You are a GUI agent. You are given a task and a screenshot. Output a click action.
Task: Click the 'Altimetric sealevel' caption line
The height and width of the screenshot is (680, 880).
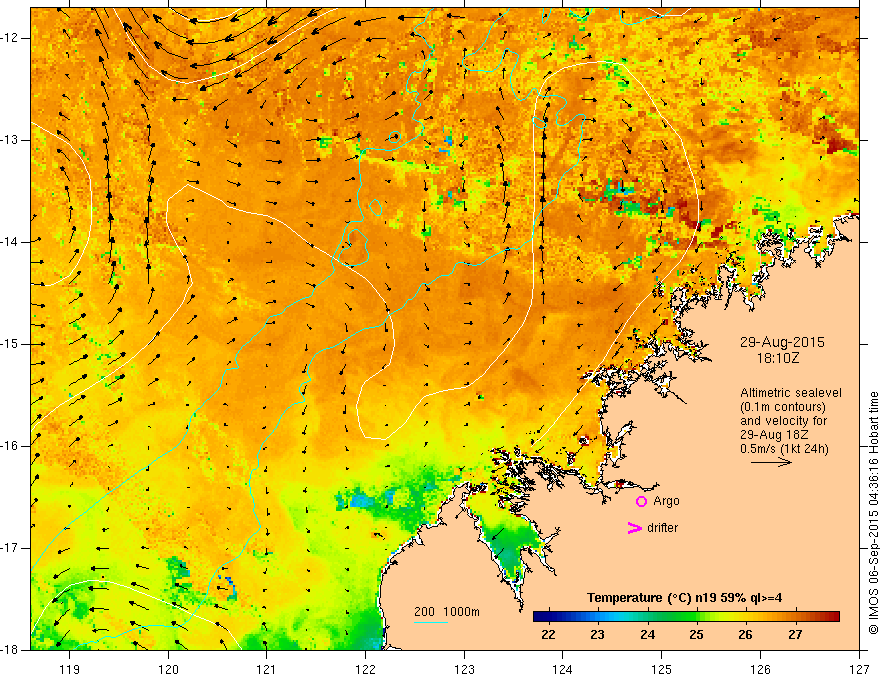(x=791, y=393)
